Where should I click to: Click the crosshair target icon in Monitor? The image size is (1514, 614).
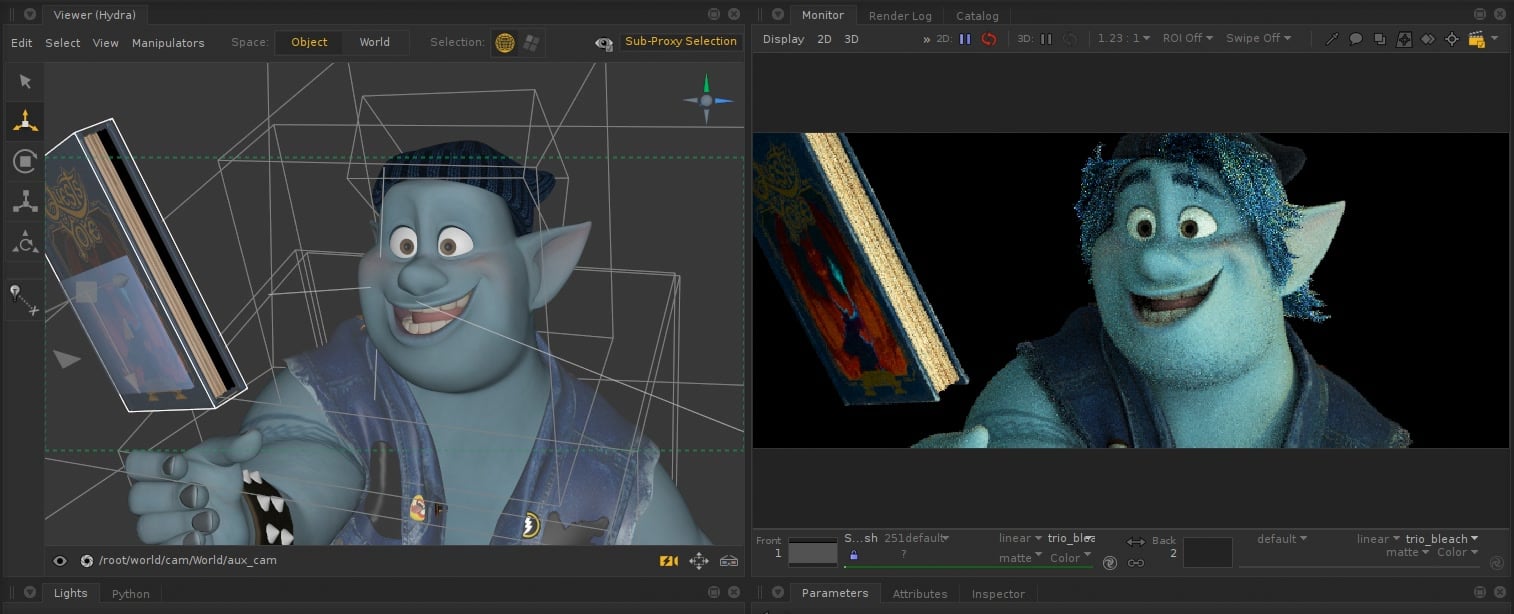pyautogui.click(x=1451, y=39)
